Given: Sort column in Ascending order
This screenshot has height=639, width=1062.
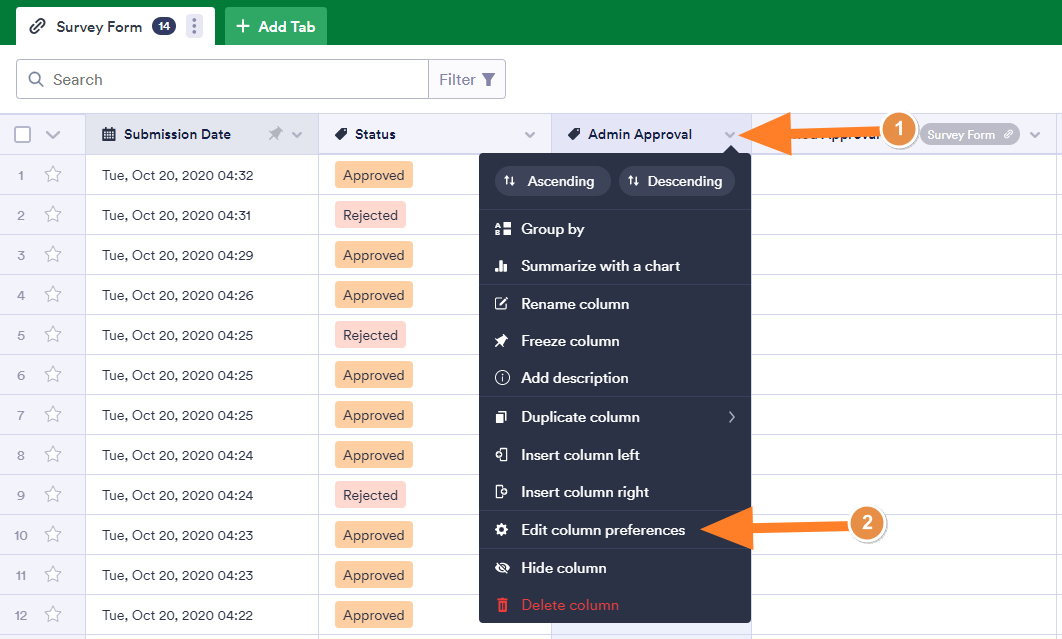Looking at the screenshot, I should pyautogui.click(x=550, y=181).
